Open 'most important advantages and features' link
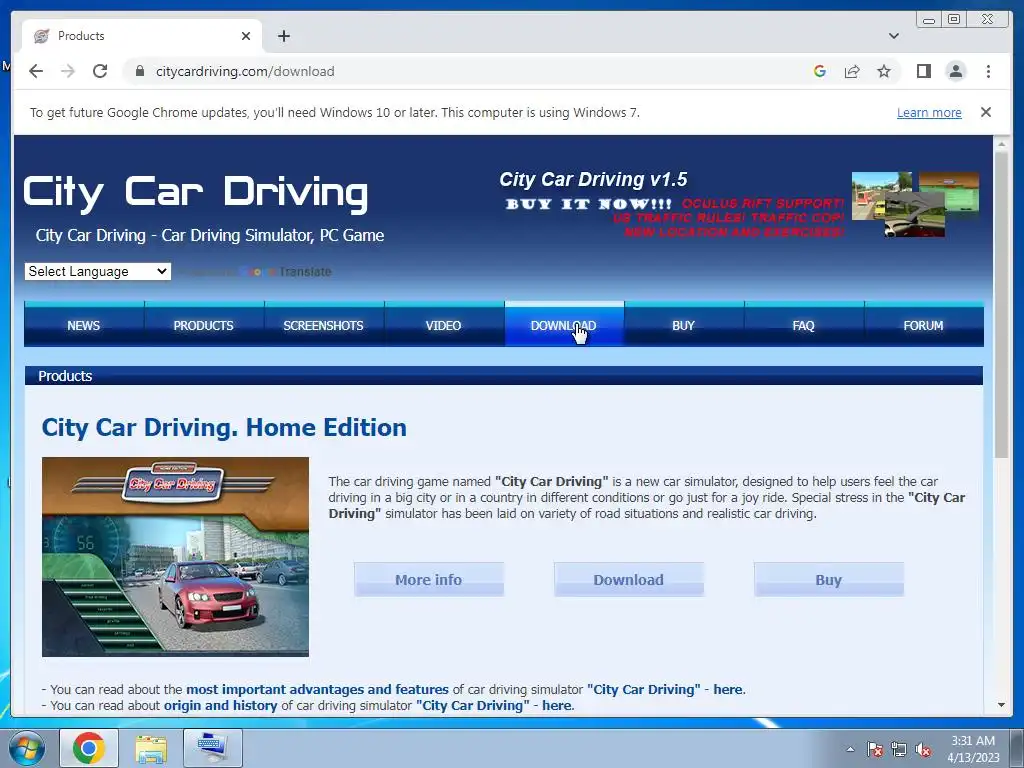This screenshot has height=768, width=1024. [317, 689]
